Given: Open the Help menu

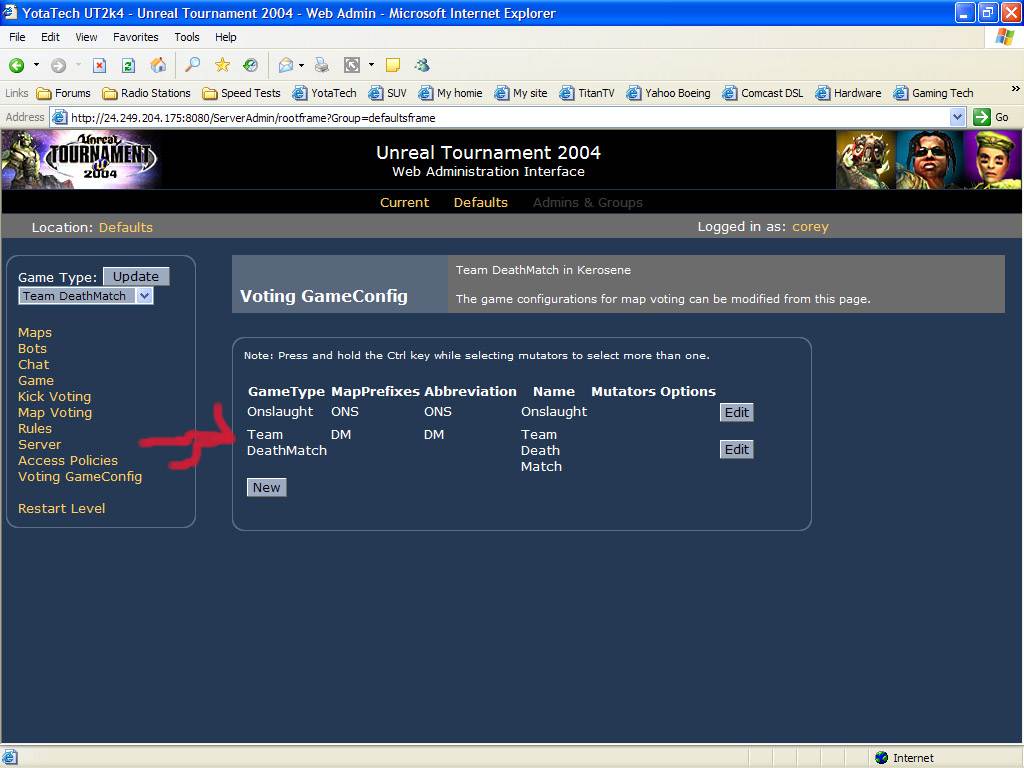Looking at the screenshot, I should click(226, 37).
